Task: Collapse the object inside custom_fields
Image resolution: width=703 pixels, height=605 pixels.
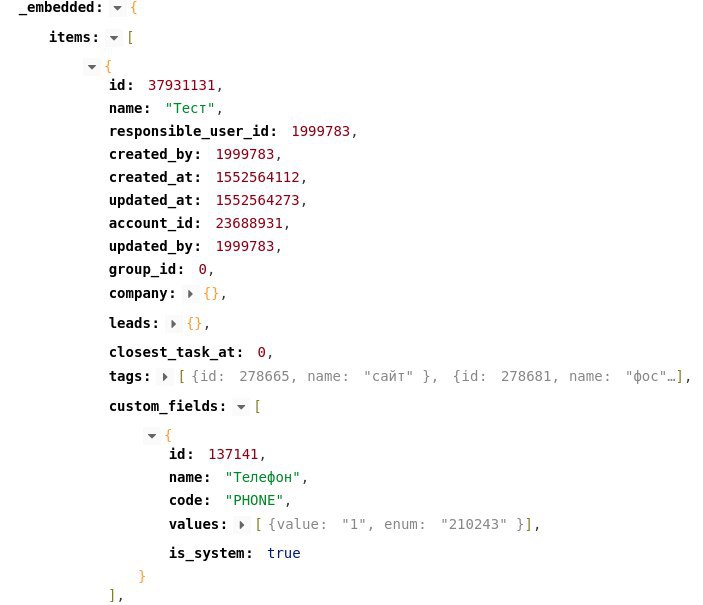Action: tap(152, 436)
